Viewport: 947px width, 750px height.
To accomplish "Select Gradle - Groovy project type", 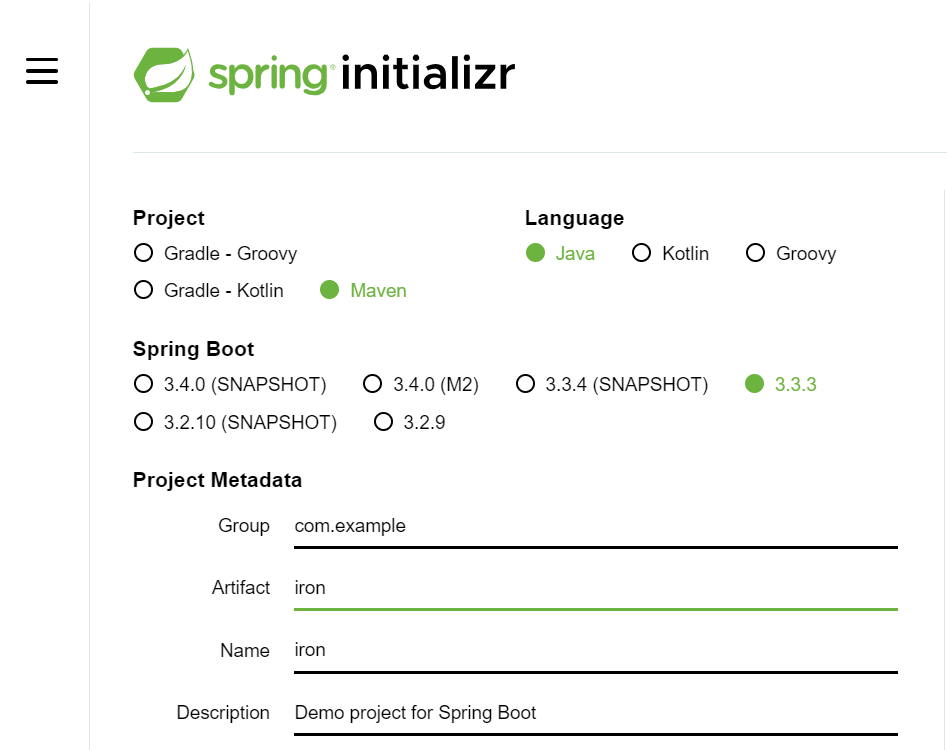I will click(144, 253).
